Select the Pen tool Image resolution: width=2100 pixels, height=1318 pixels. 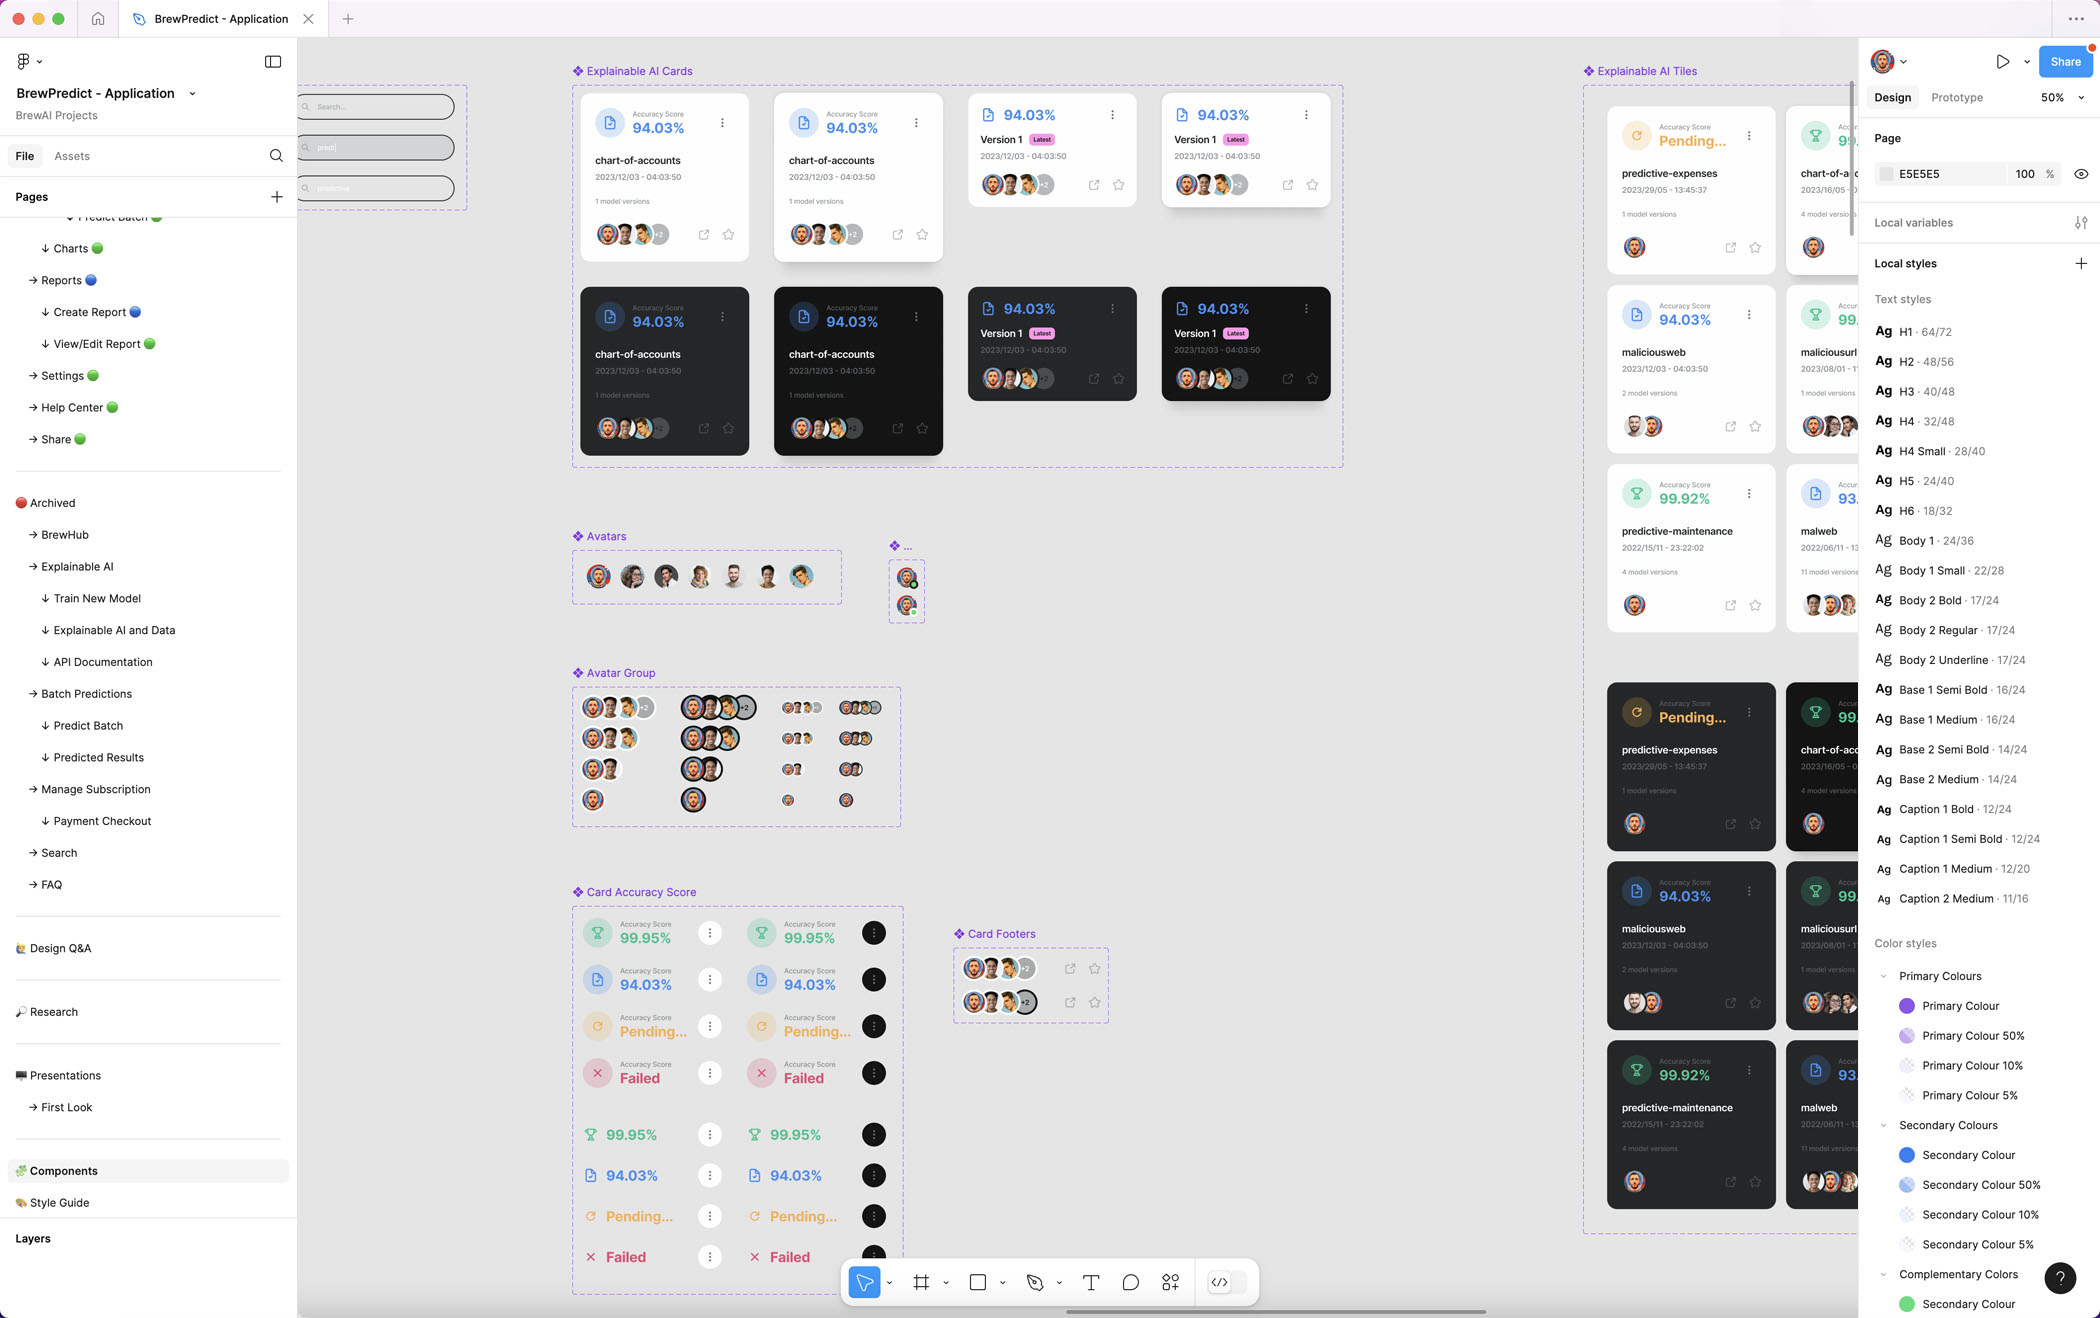(x=1035, y=1282)
